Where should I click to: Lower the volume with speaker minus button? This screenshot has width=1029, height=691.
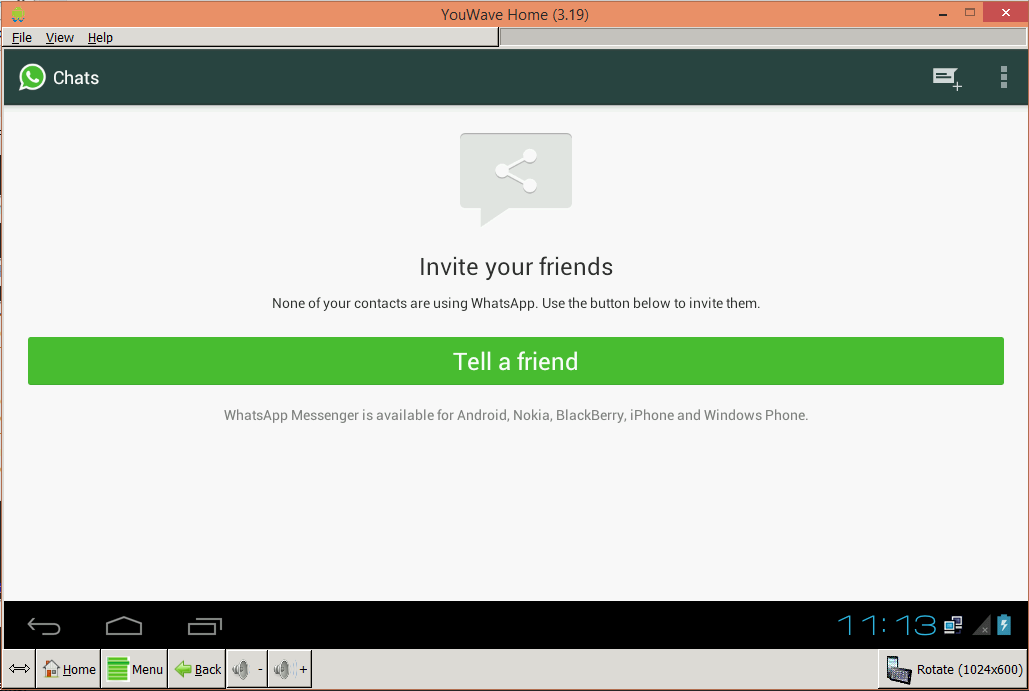point(247,669)
